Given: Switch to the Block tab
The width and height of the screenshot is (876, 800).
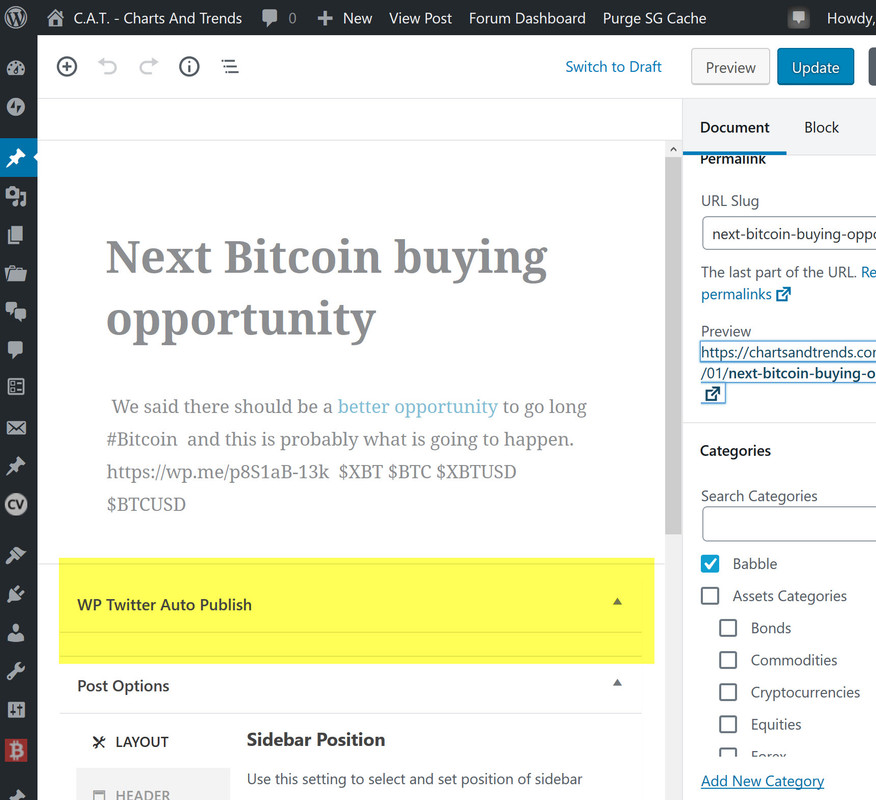Looking at the screenshot, I should tap(821, 127).
